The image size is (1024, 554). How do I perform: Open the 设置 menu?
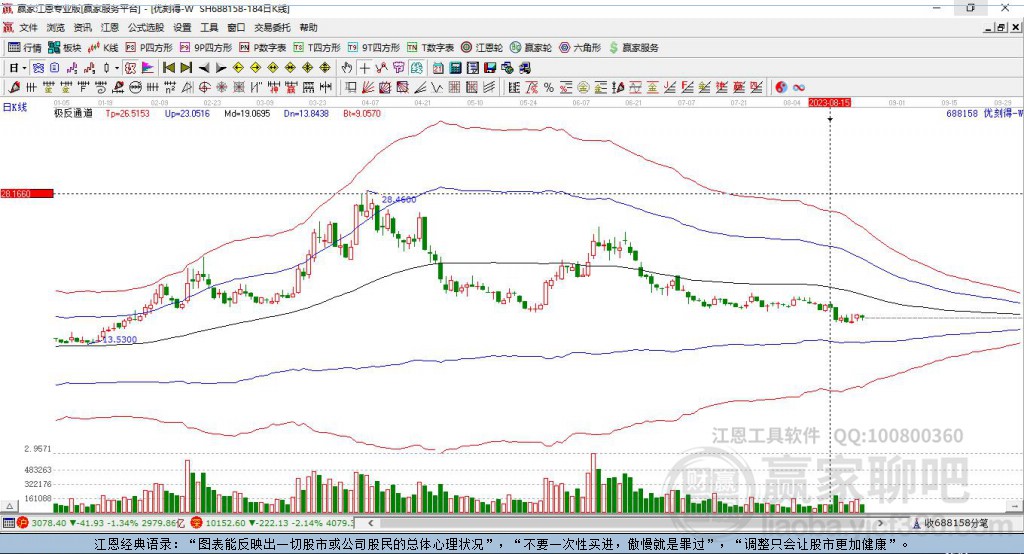pos(182,27)
